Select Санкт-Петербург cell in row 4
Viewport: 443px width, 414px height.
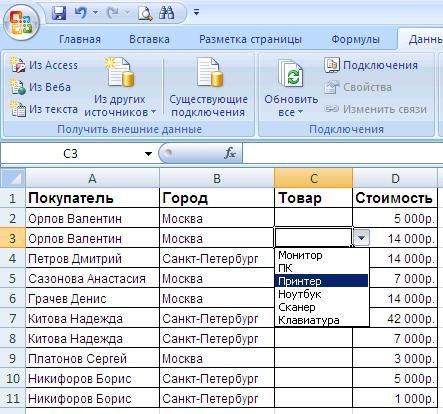(x=217, y=258)
